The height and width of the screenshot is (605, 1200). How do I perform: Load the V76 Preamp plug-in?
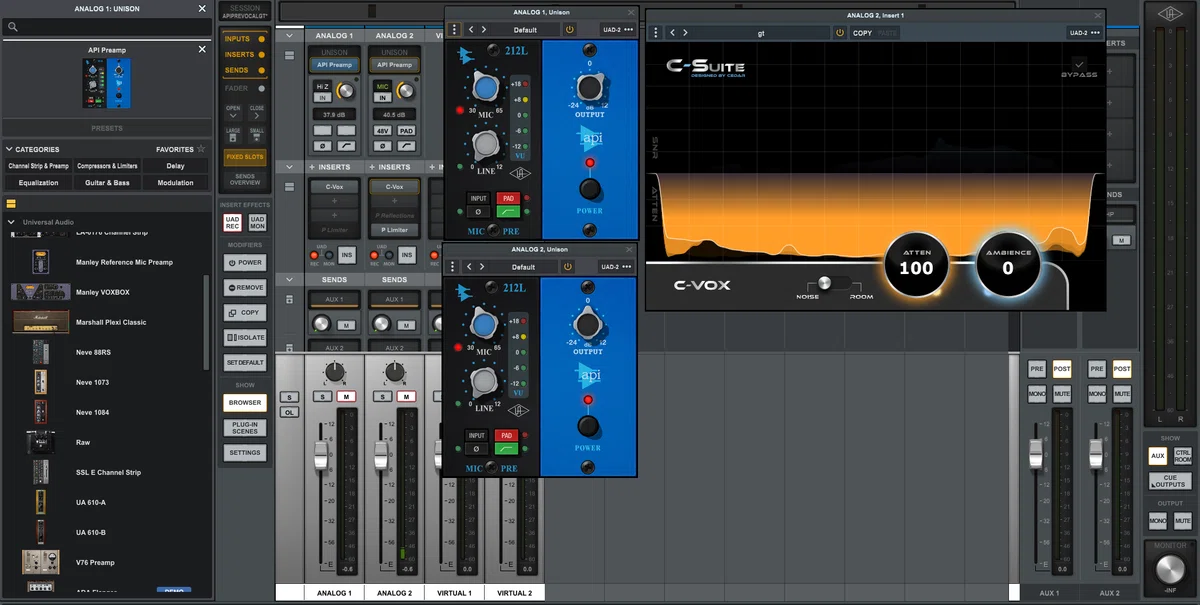tap(41, 562)
